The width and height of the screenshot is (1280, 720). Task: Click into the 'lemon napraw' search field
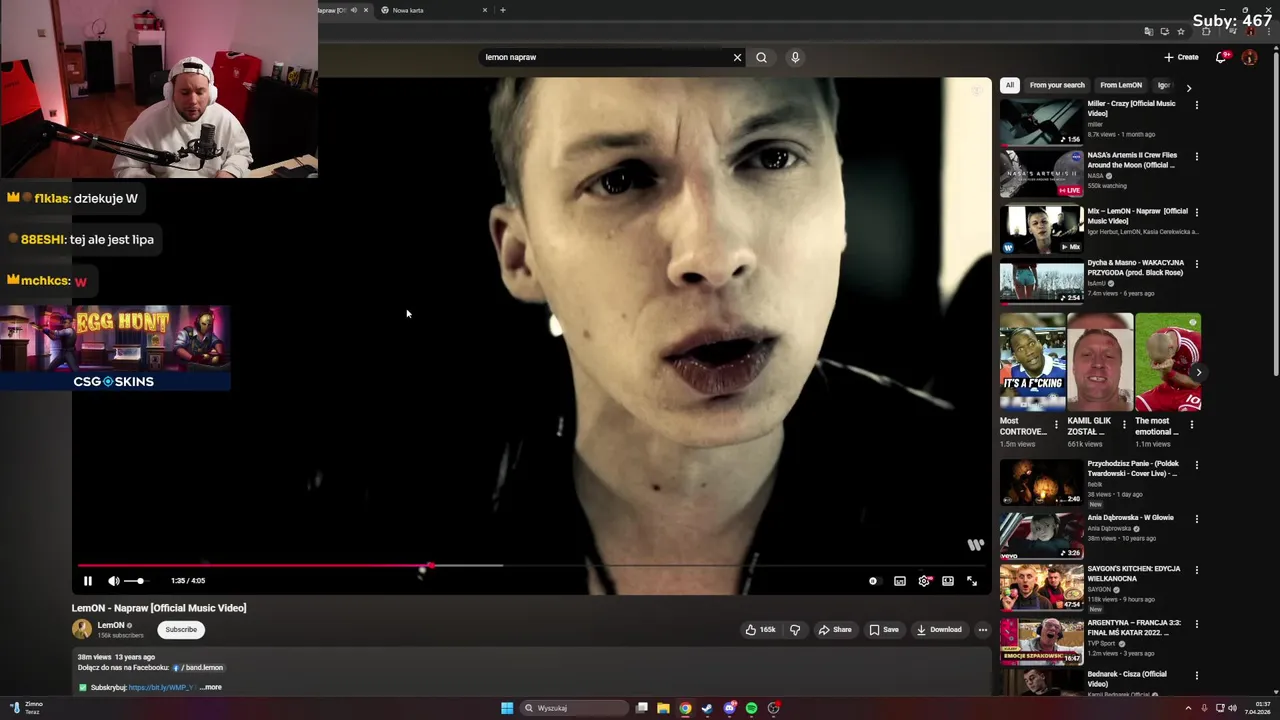pyautogui.click(x=605, y=57)
